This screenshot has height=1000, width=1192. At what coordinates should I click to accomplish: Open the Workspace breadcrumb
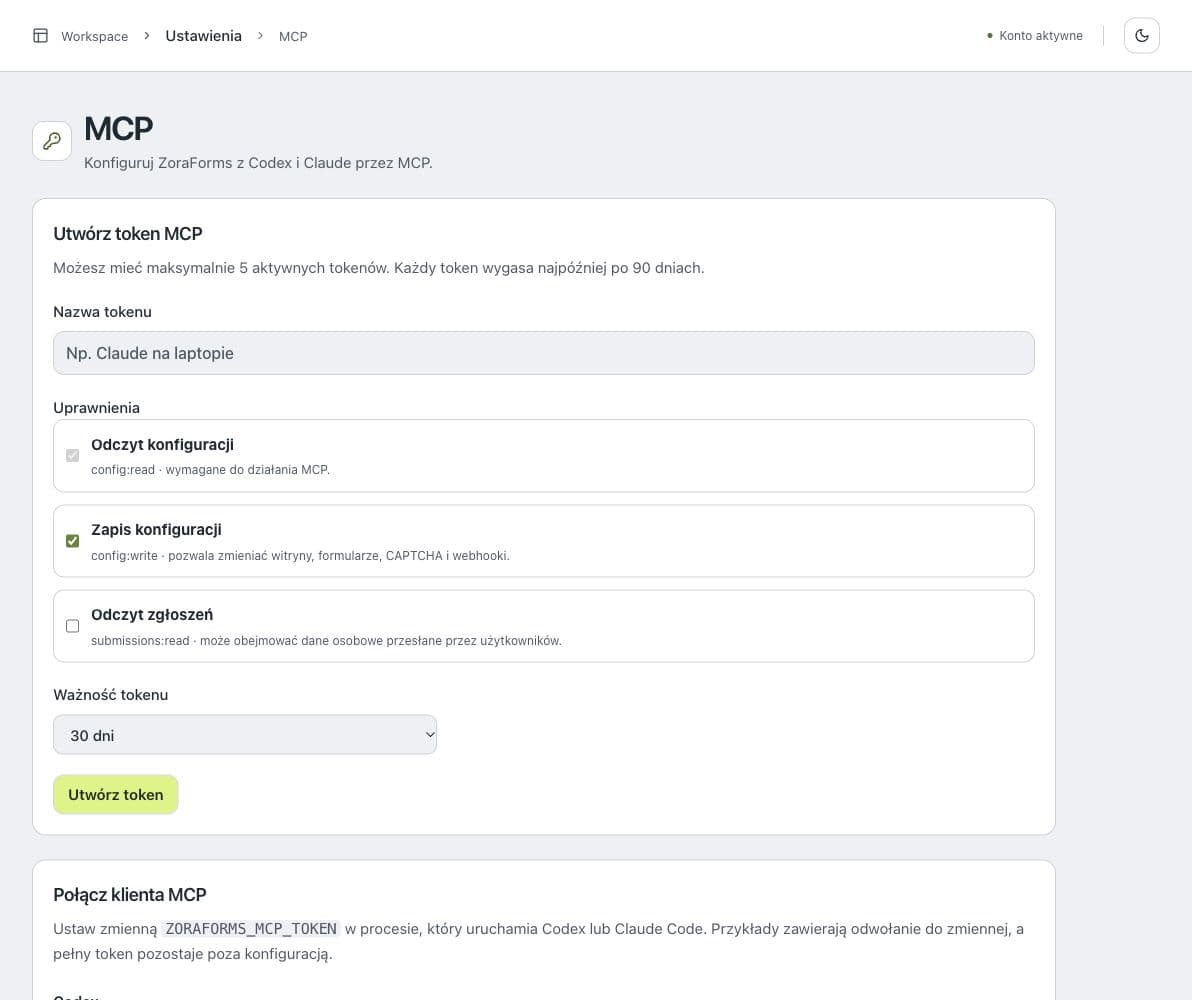(94, 37)
